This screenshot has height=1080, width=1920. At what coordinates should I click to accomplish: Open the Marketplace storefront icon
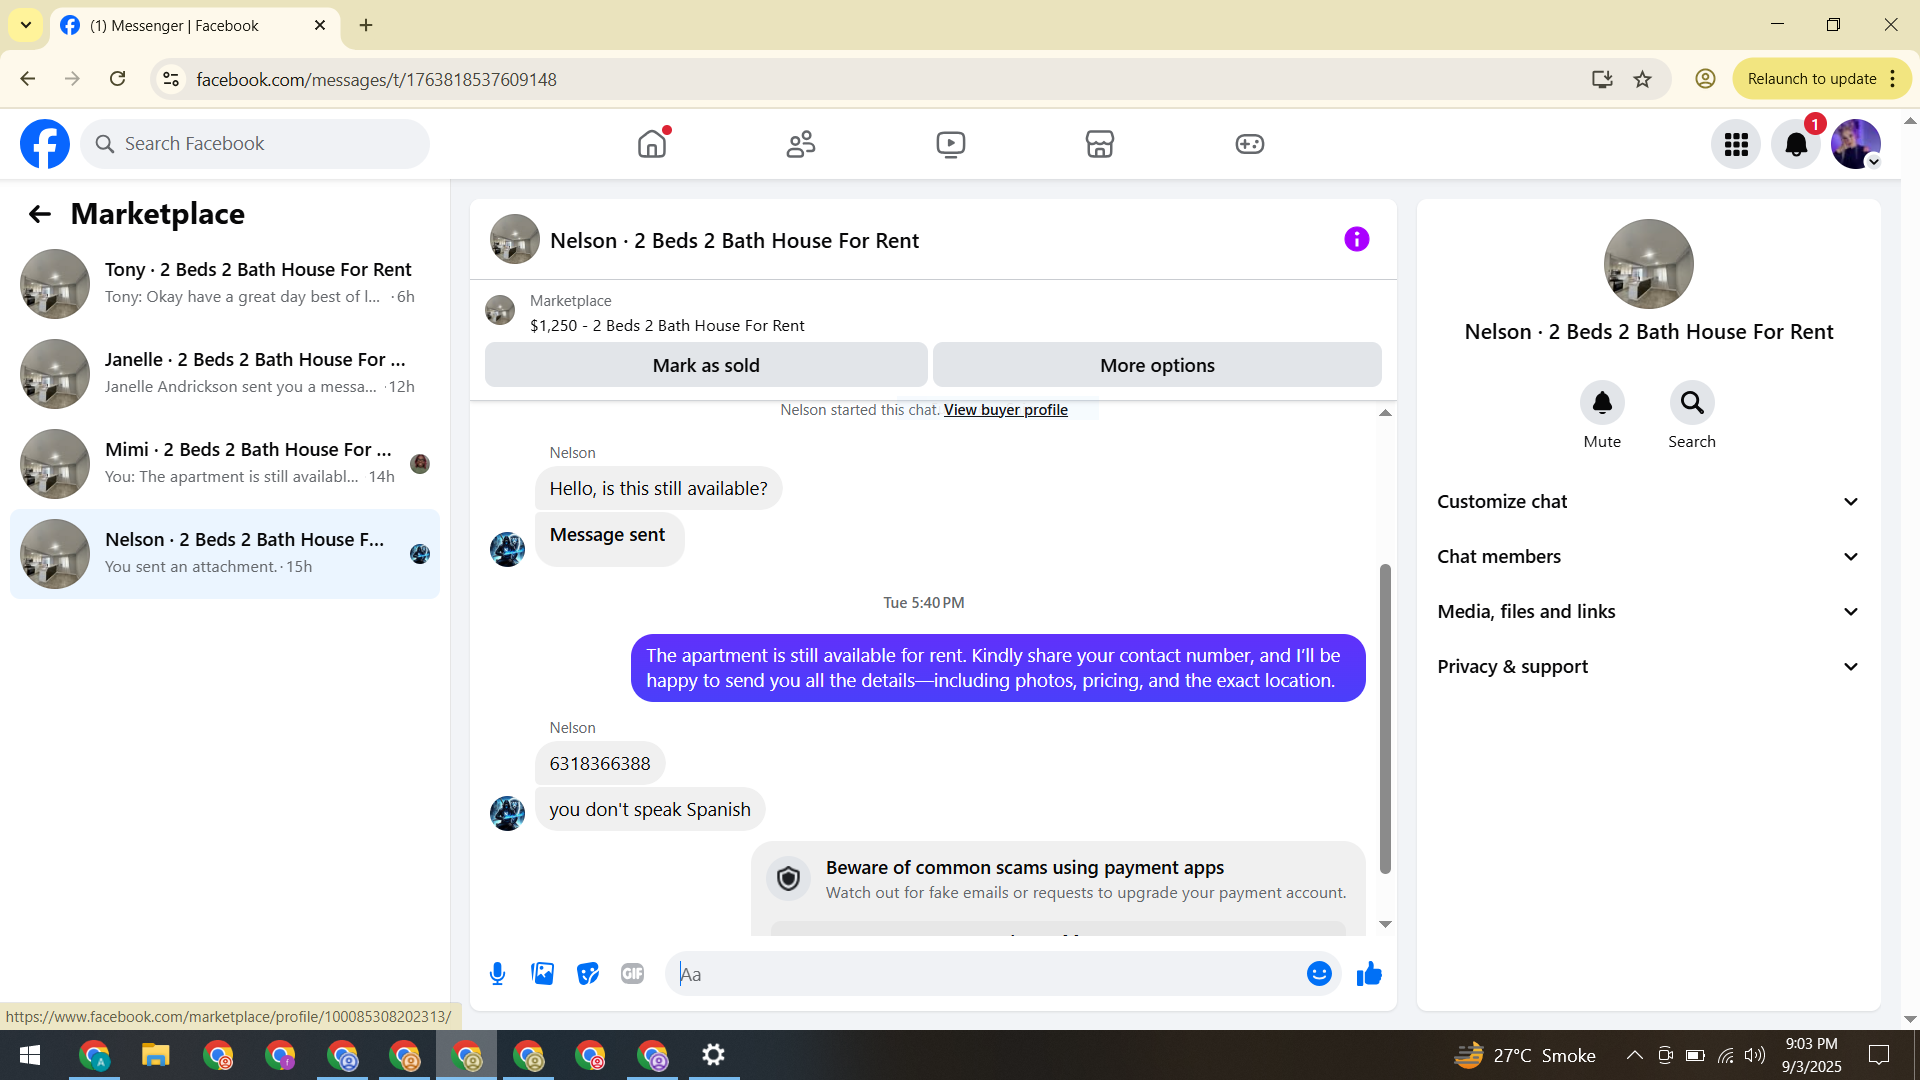1100,144
